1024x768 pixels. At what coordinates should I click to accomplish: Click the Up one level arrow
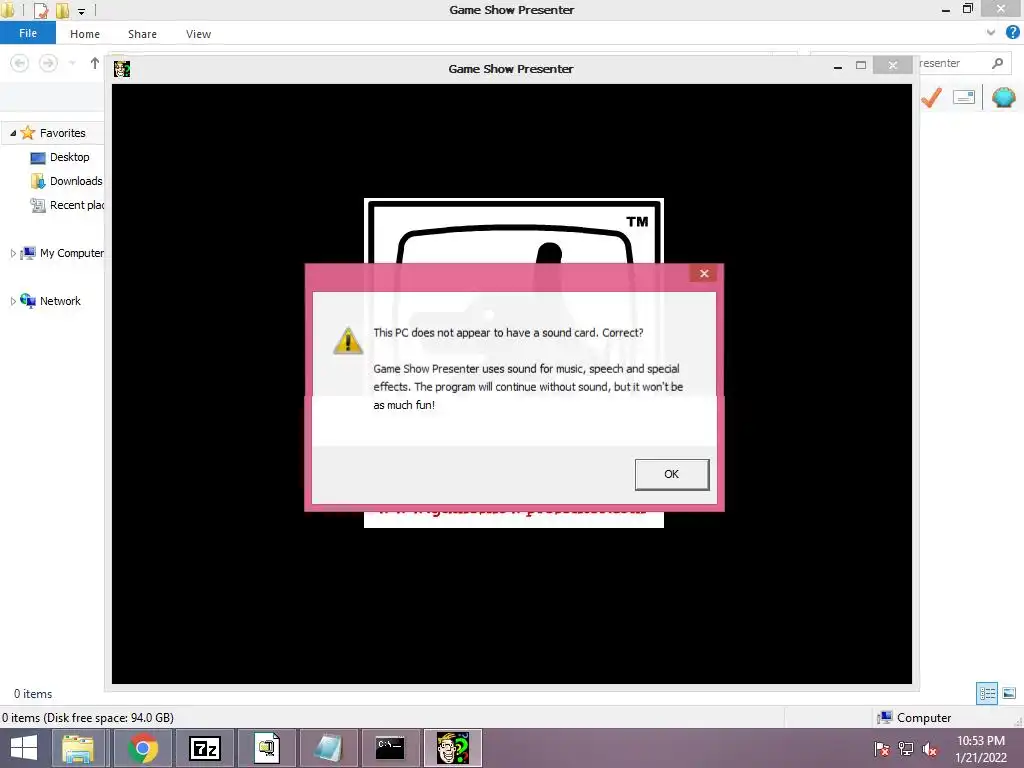point(95,63)
